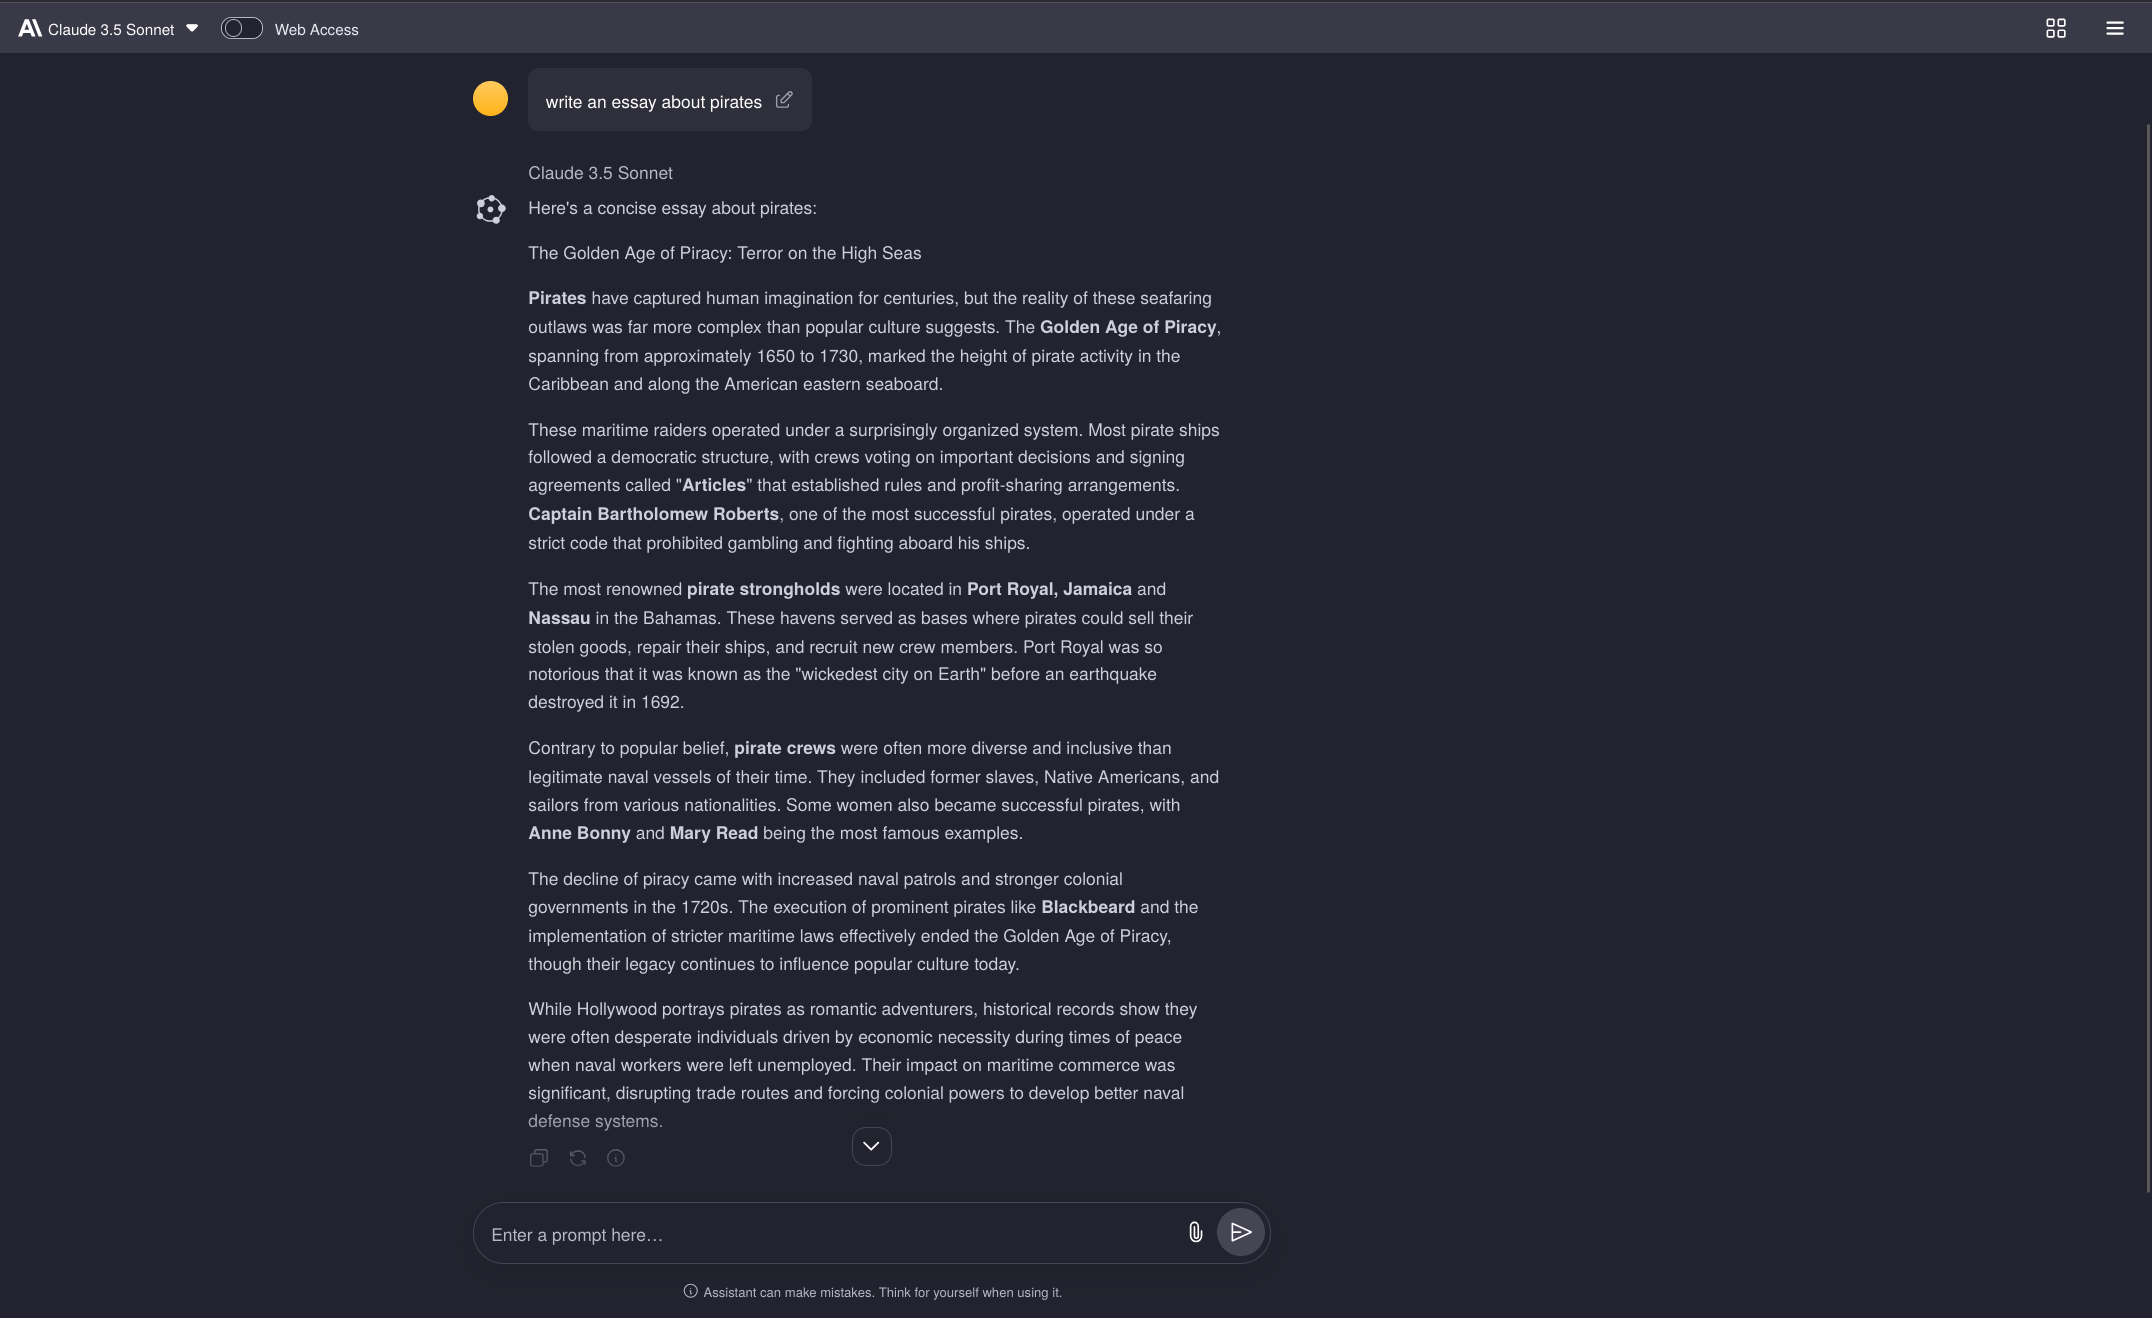Click the Anthropic logo in the top bar
This screenshot has width=2152, height=1318.
coord(30,29)
